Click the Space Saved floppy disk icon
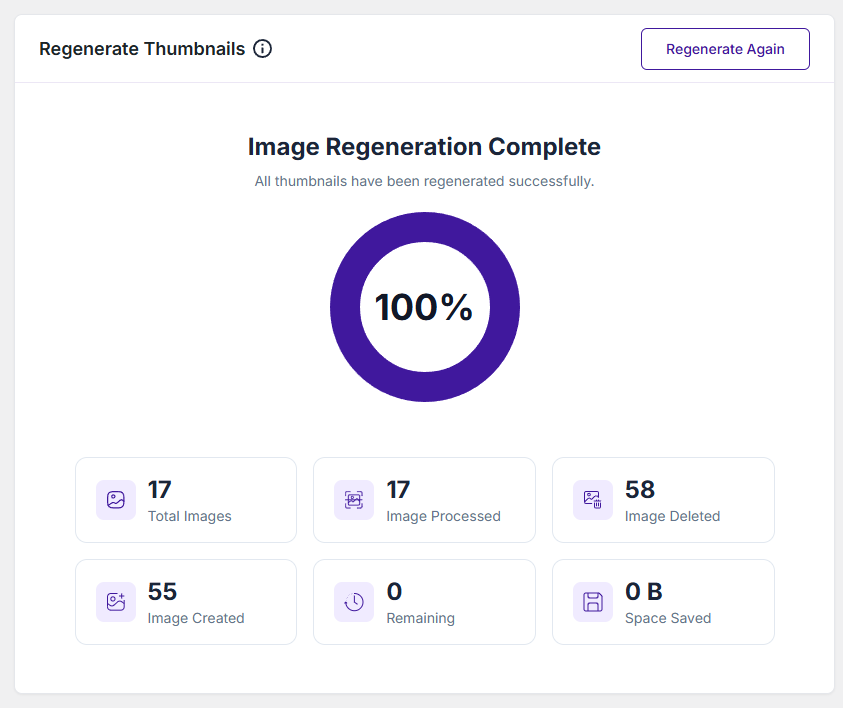This screenshot has height=708, width=843. click(592, 602)
